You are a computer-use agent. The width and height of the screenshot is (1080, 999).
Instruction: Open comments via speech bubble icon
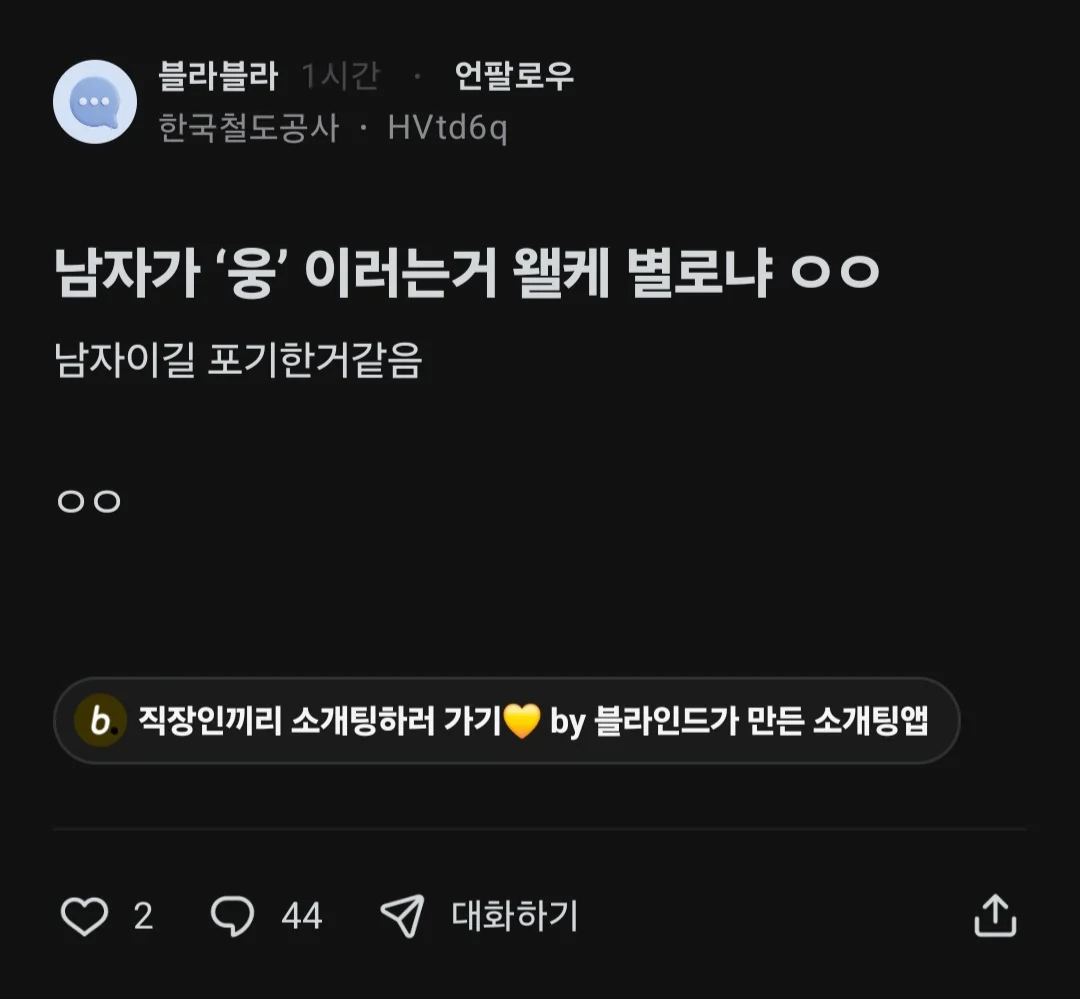tap(233, 916)
